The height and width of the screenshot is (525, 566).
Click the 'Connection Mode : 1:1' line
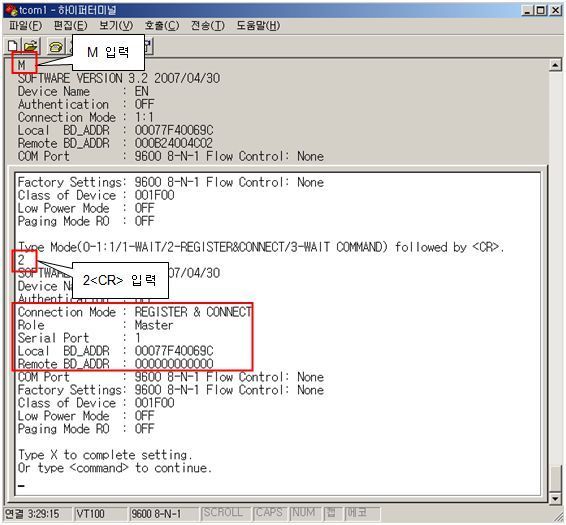click(86, 117)
